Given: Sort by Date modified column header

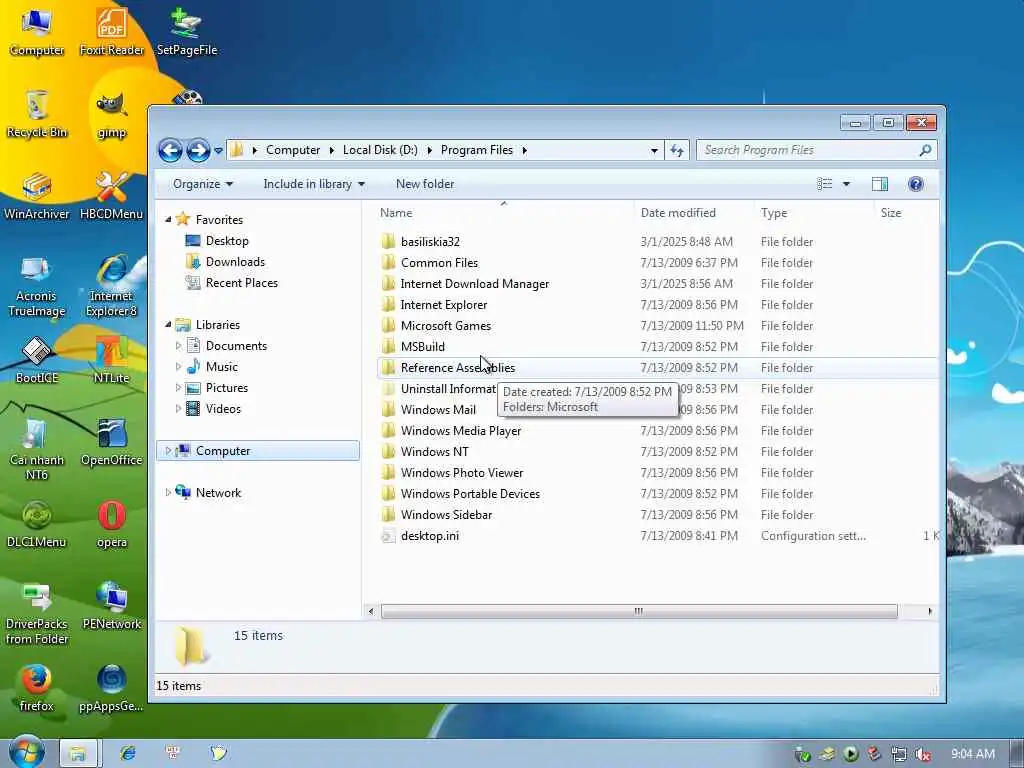Looking at the screenshot, I should (692, 213).
